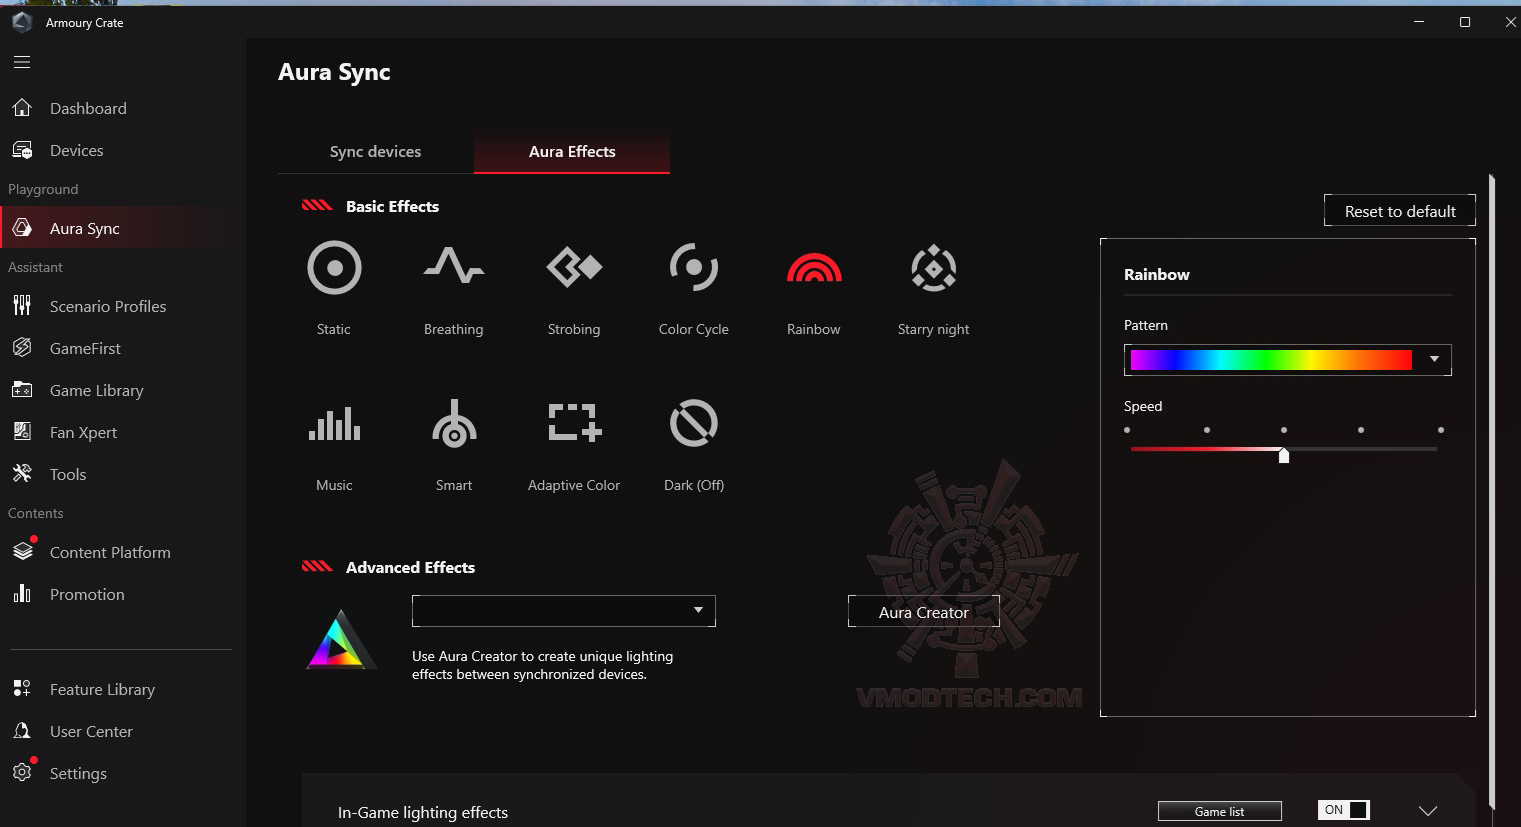
Task: Switch to the Sync devices tab
Action: tap(375, 151)
